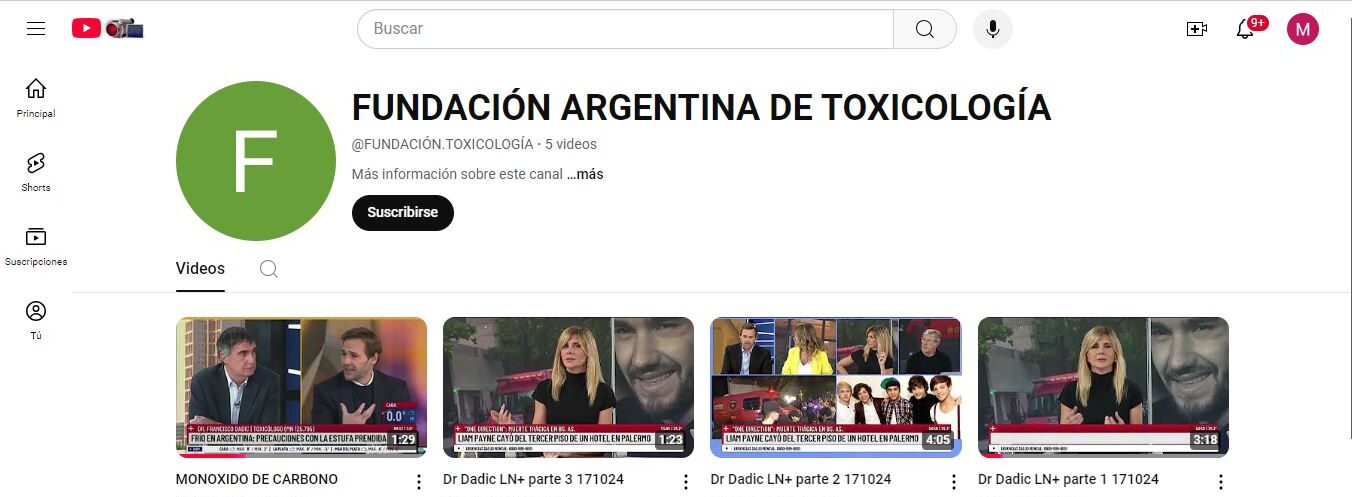Open the notifications bell
This screenshot has height=497, width=1352.
coord(1245,29)
